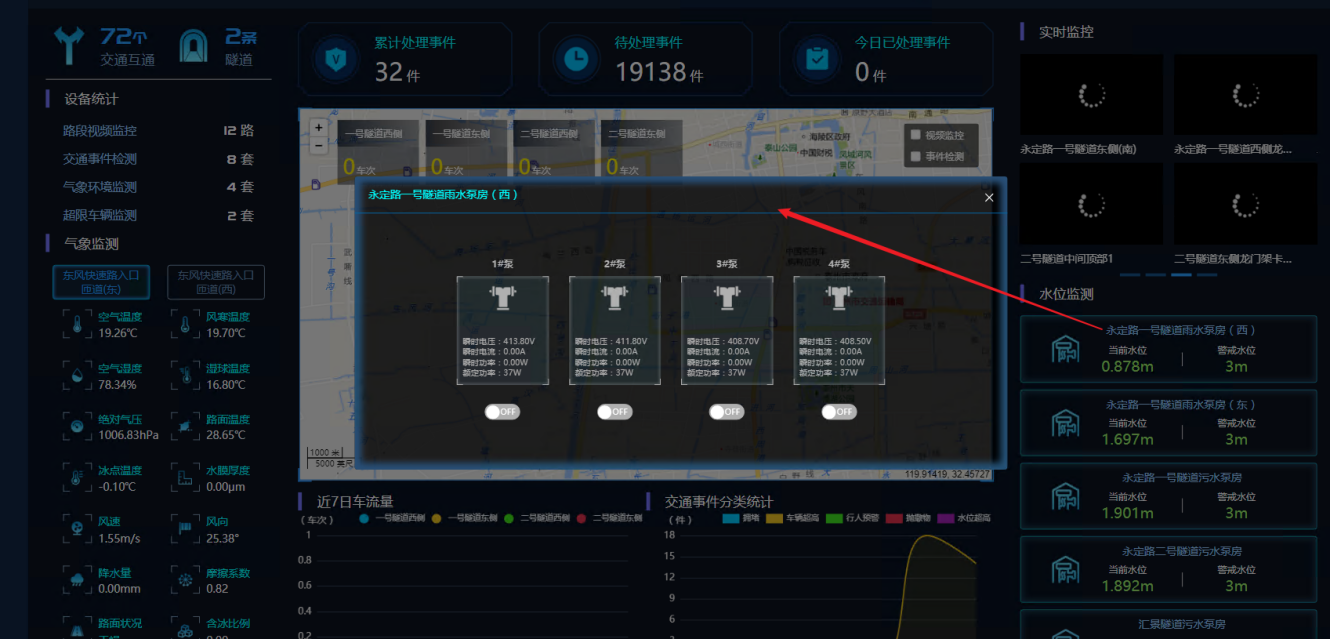Open the 永定路一号隧道东侧(南) video thumbnail

pyautogui.click(x=1091, y=96)
